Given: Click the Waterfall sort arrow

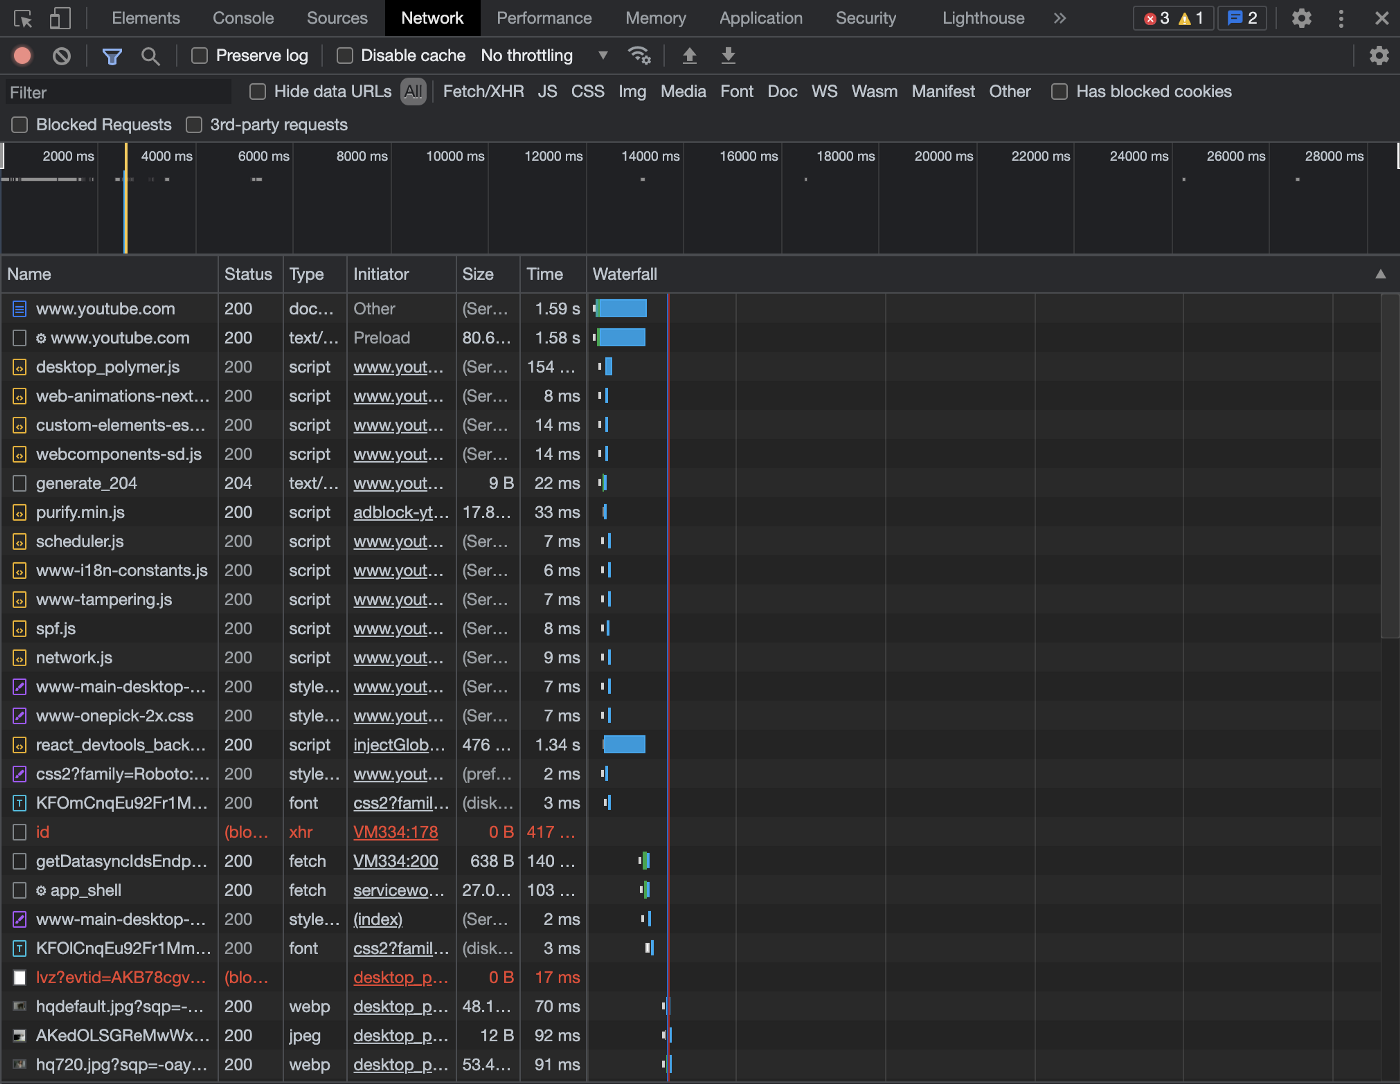Looking at the screenshot, I should tap(1380, 274).
